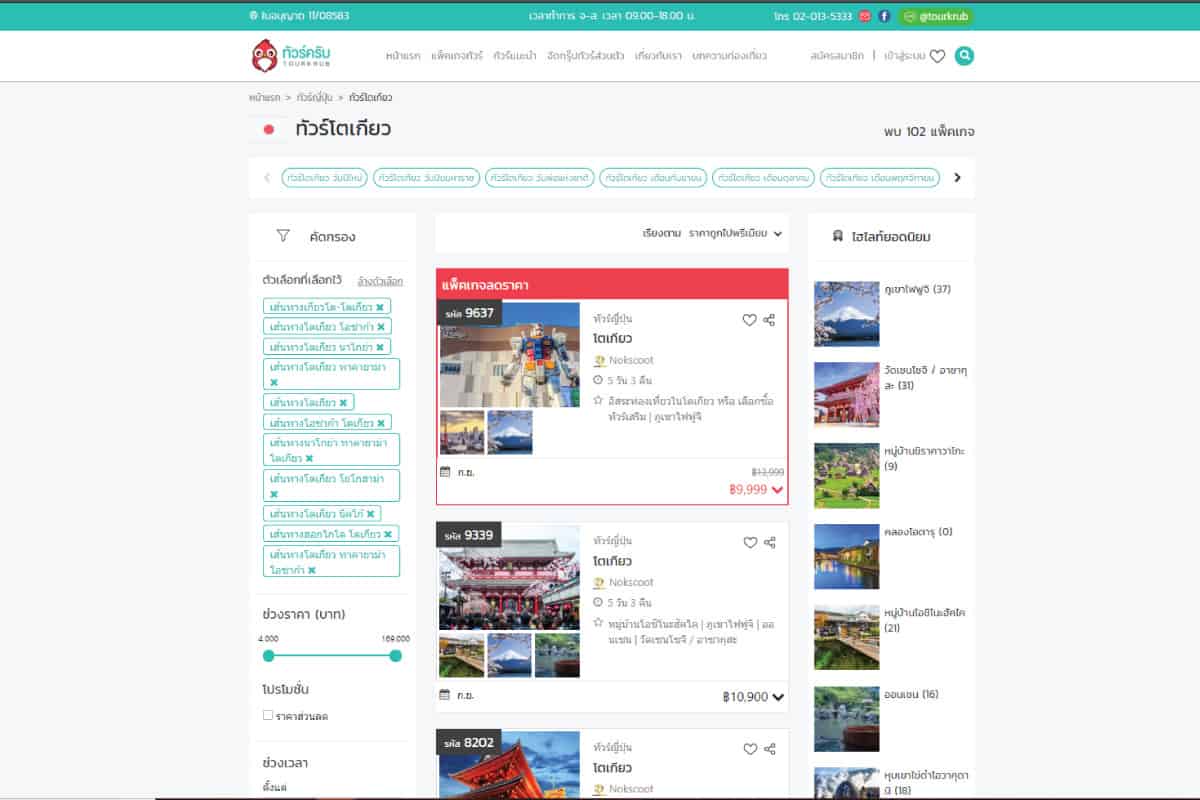Screen dimensions: 1200x800
Task: Favorite tour 9339 with heart icon
Action: tap(750, 543)
